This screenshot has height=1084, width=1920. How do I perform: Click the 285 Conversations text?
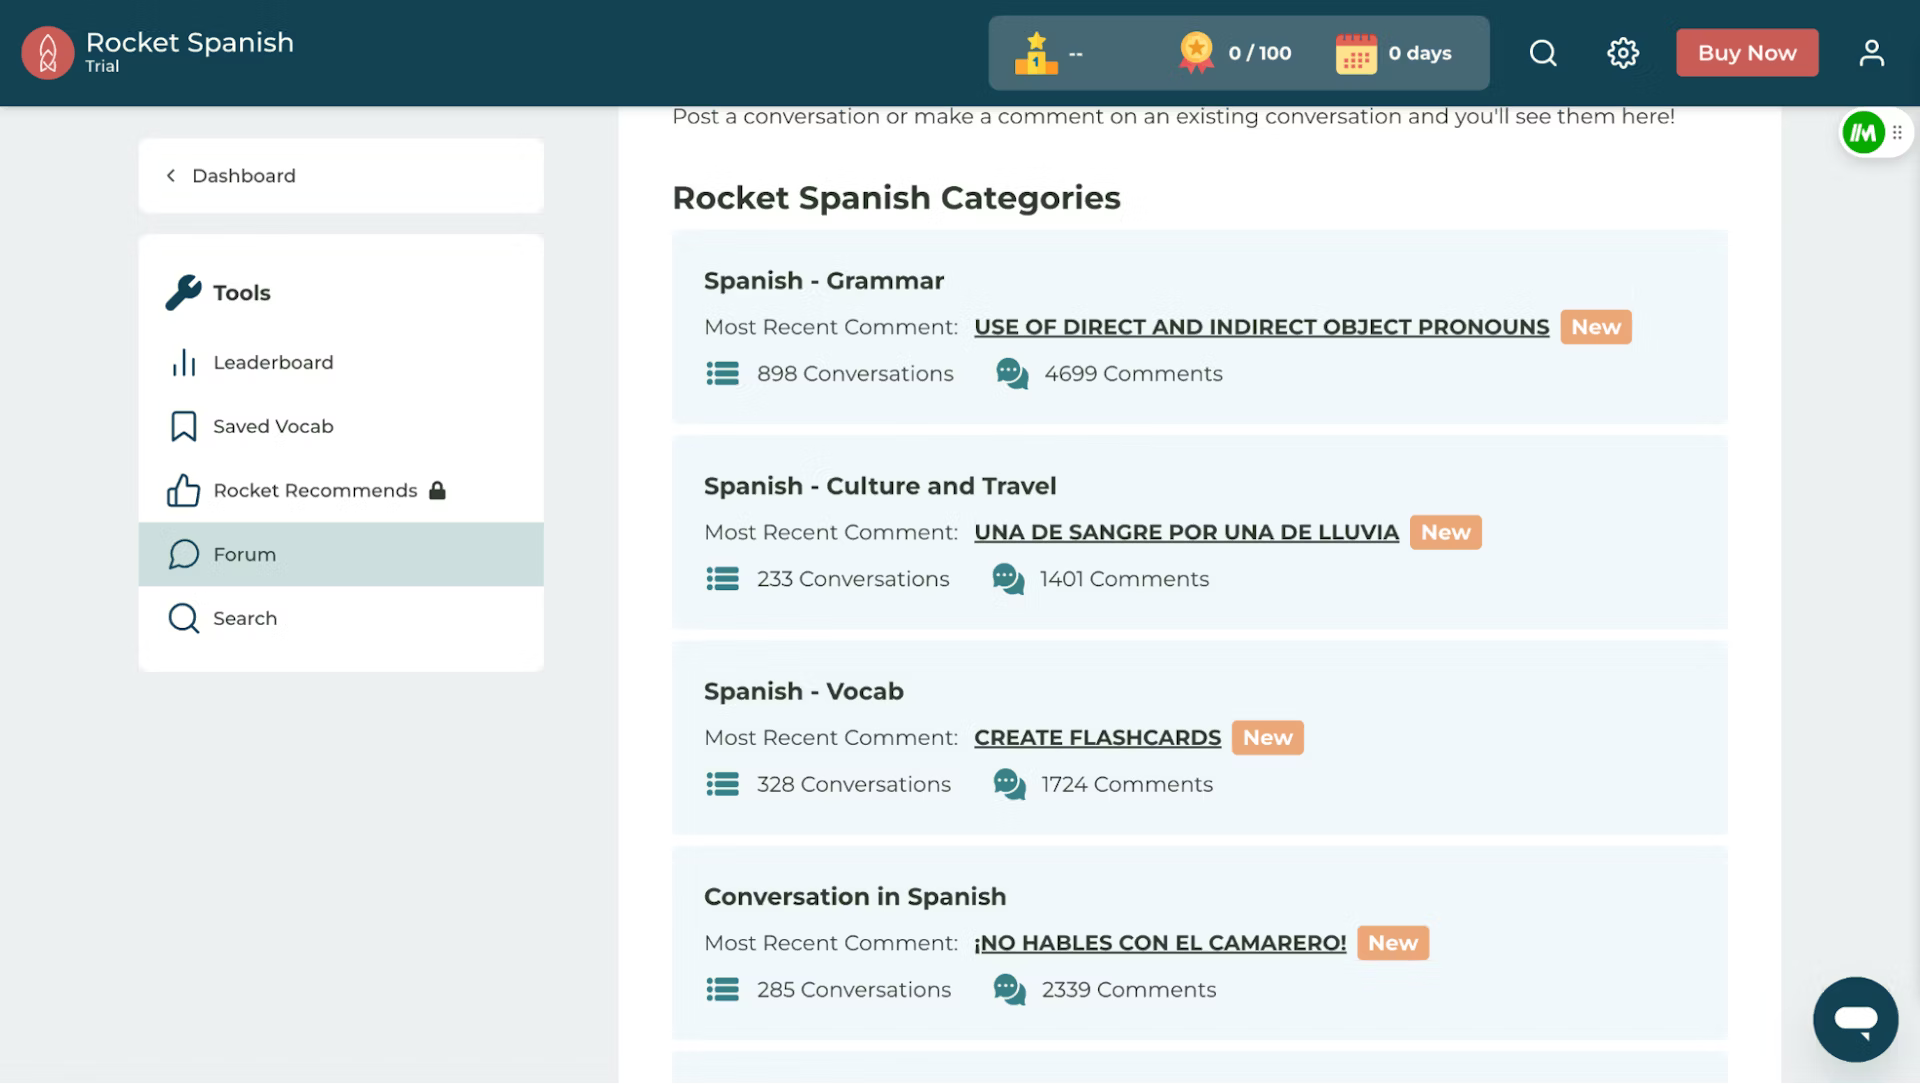(854, 990)
